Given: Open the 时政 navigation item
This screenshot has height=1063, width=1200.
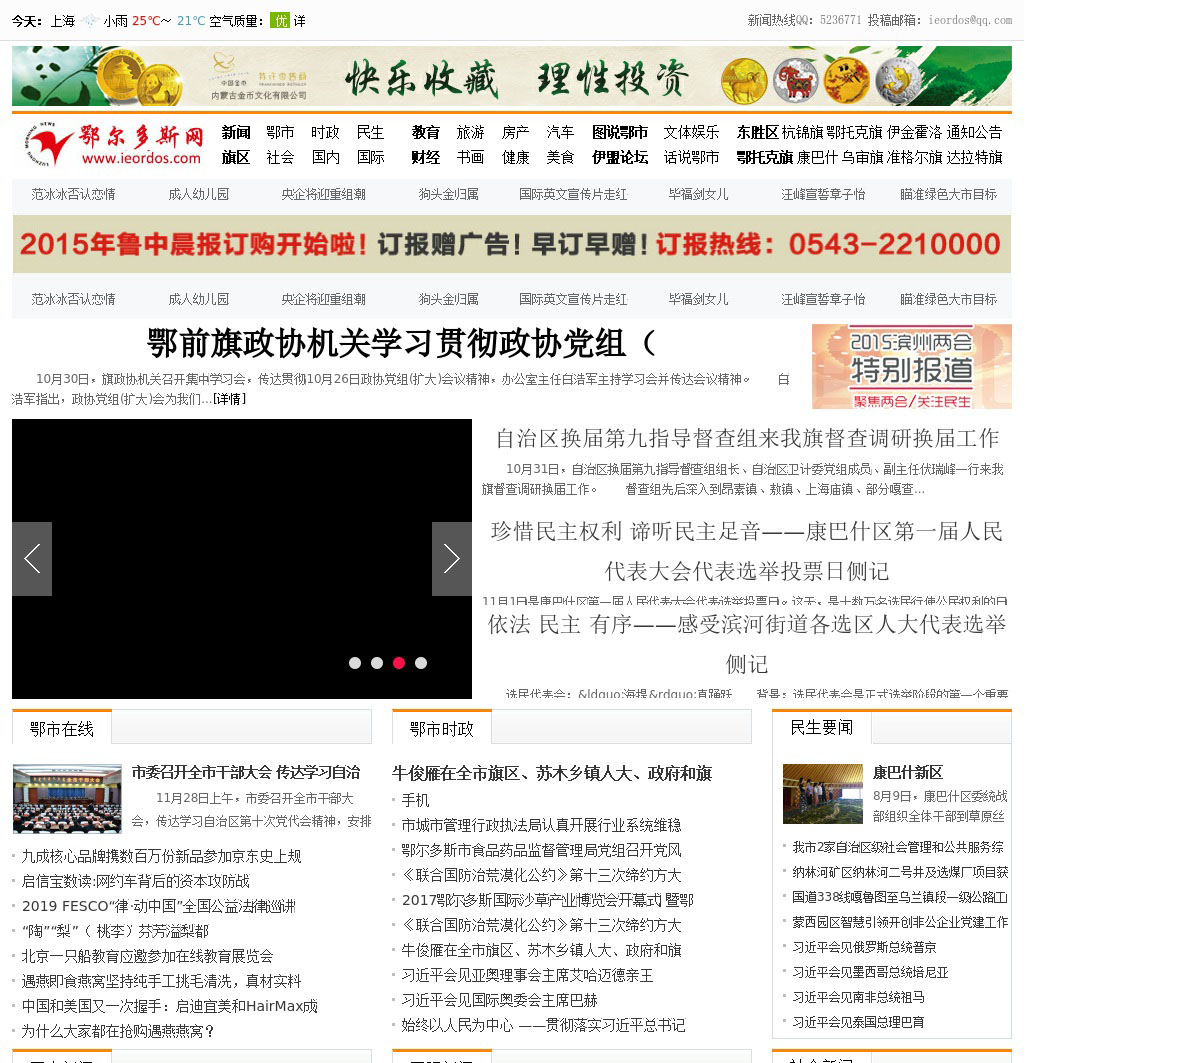Looking at the screenshot, I should click(325, 132).
